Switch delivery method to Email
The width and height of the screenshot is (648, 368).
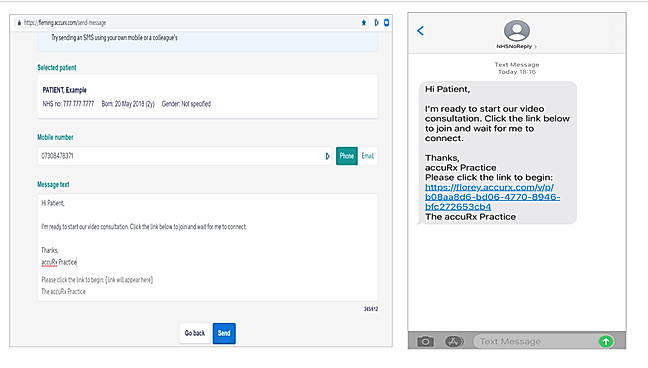pyautogui.click(x=367, y=156)
